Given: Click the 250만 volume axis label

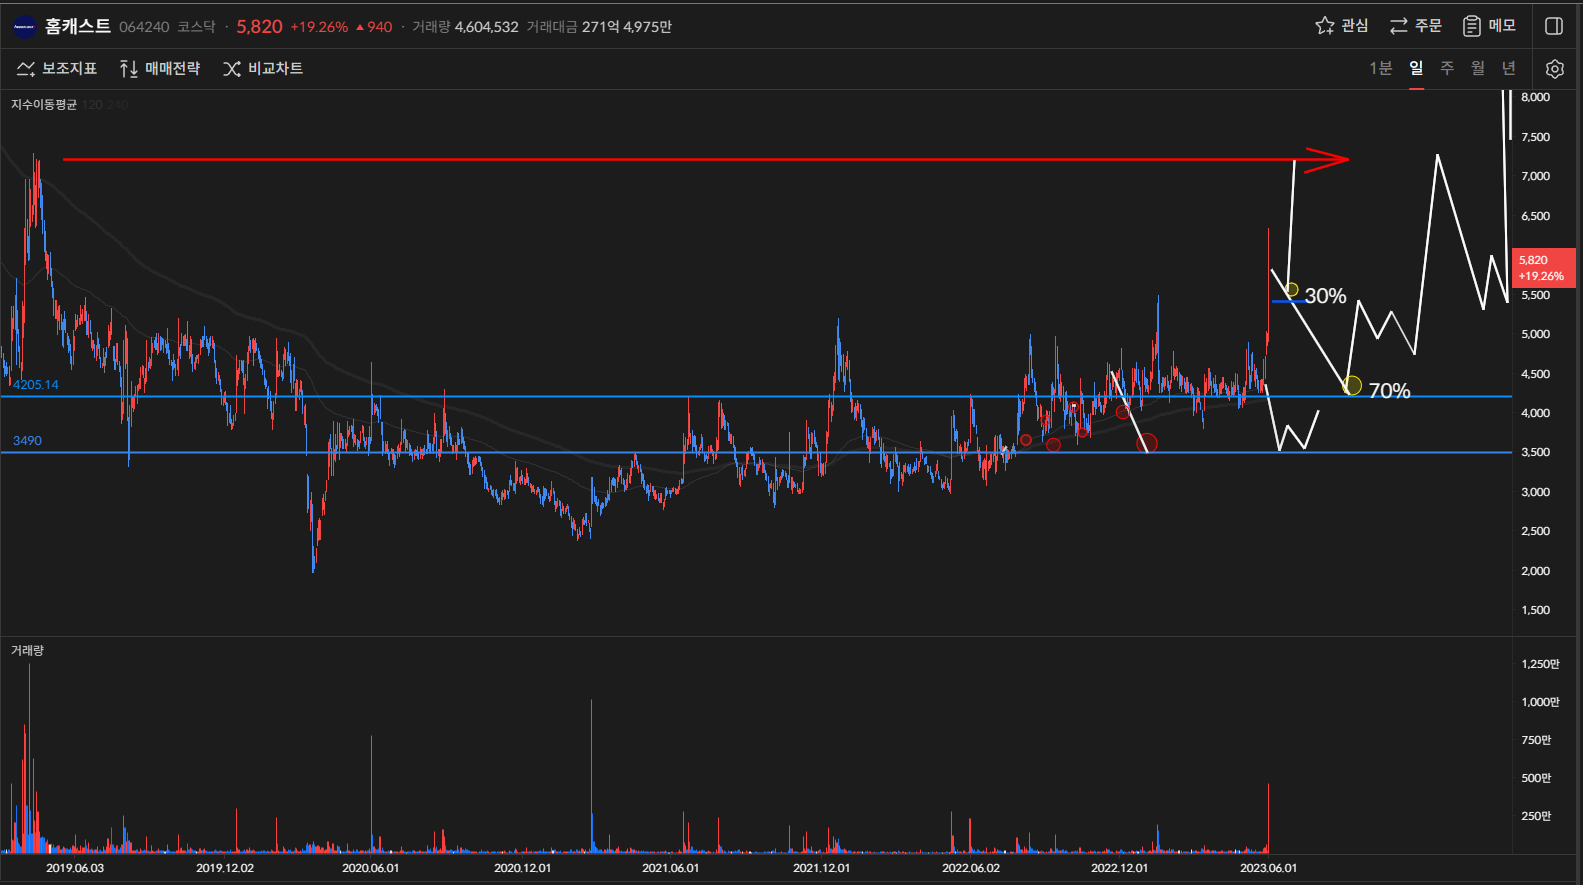Looking at the screenshot, I should click(1536, 816).
